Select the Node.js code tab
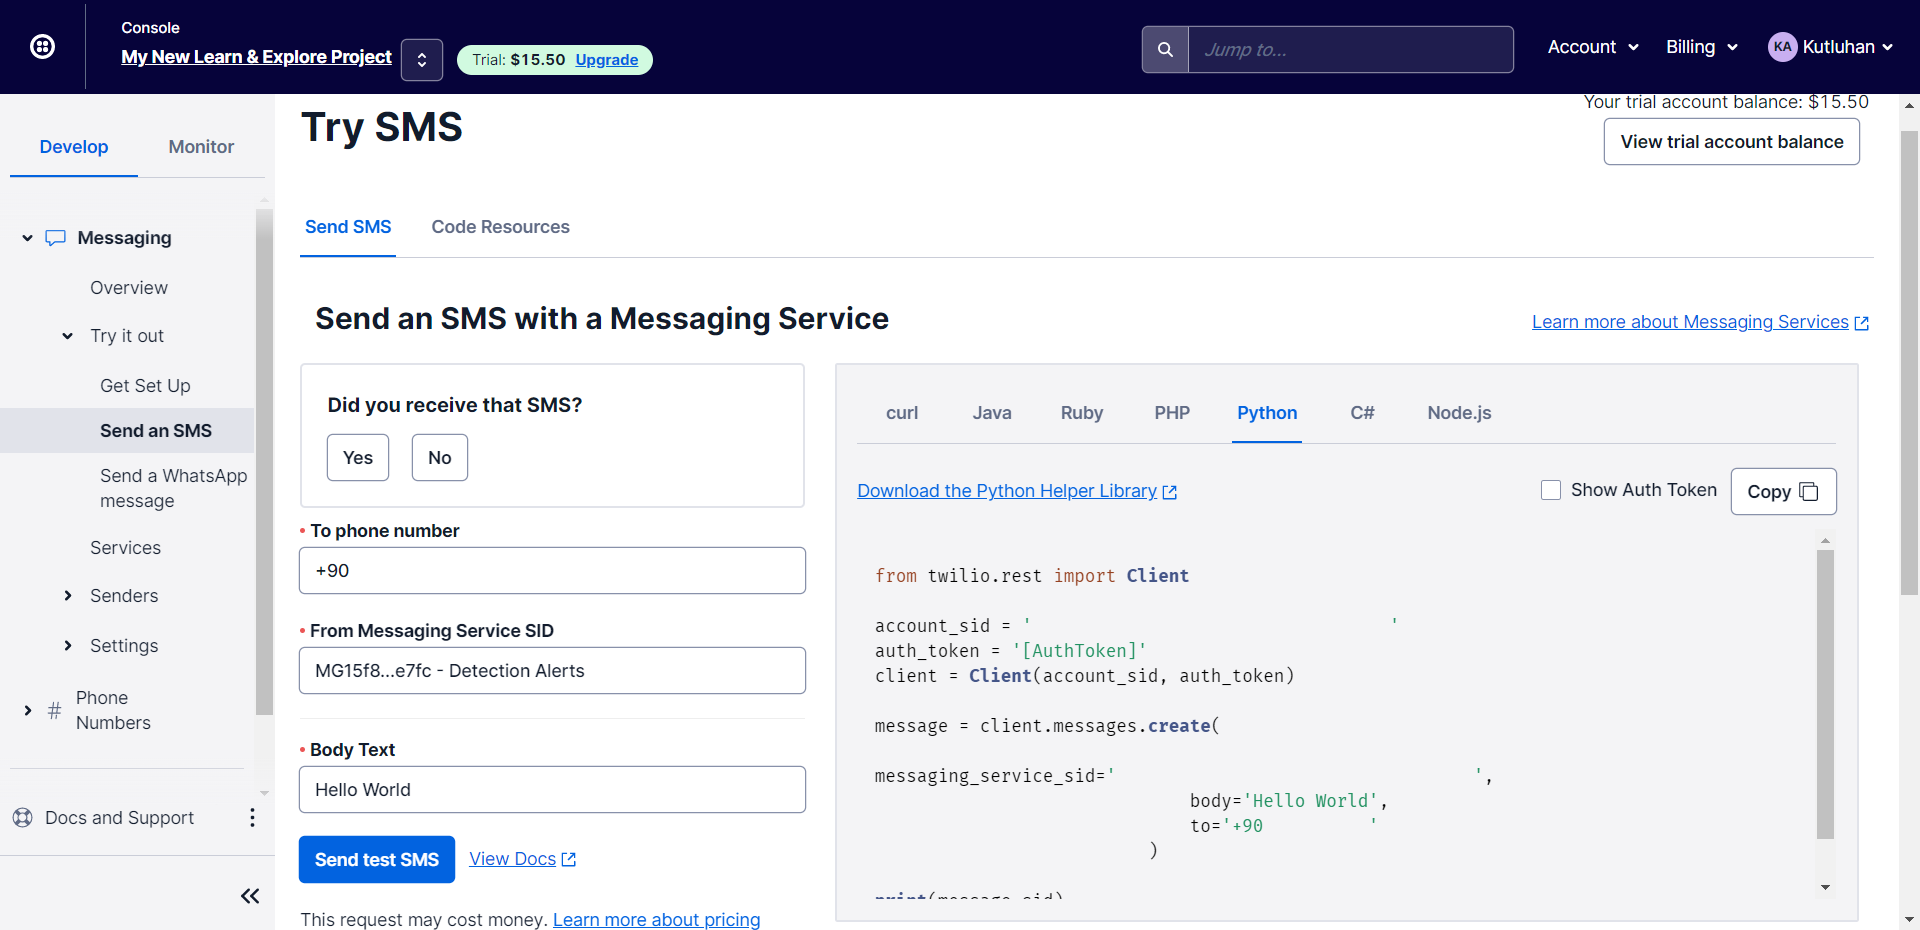The width and height of the screenshot is (1920, 930). click(1459, 413)
